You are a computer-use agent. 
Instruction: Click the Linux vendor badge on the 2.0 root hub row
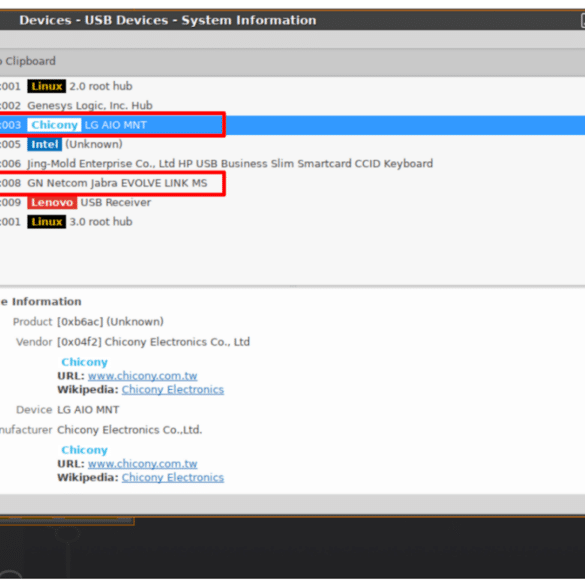click(x=47, y=86)
